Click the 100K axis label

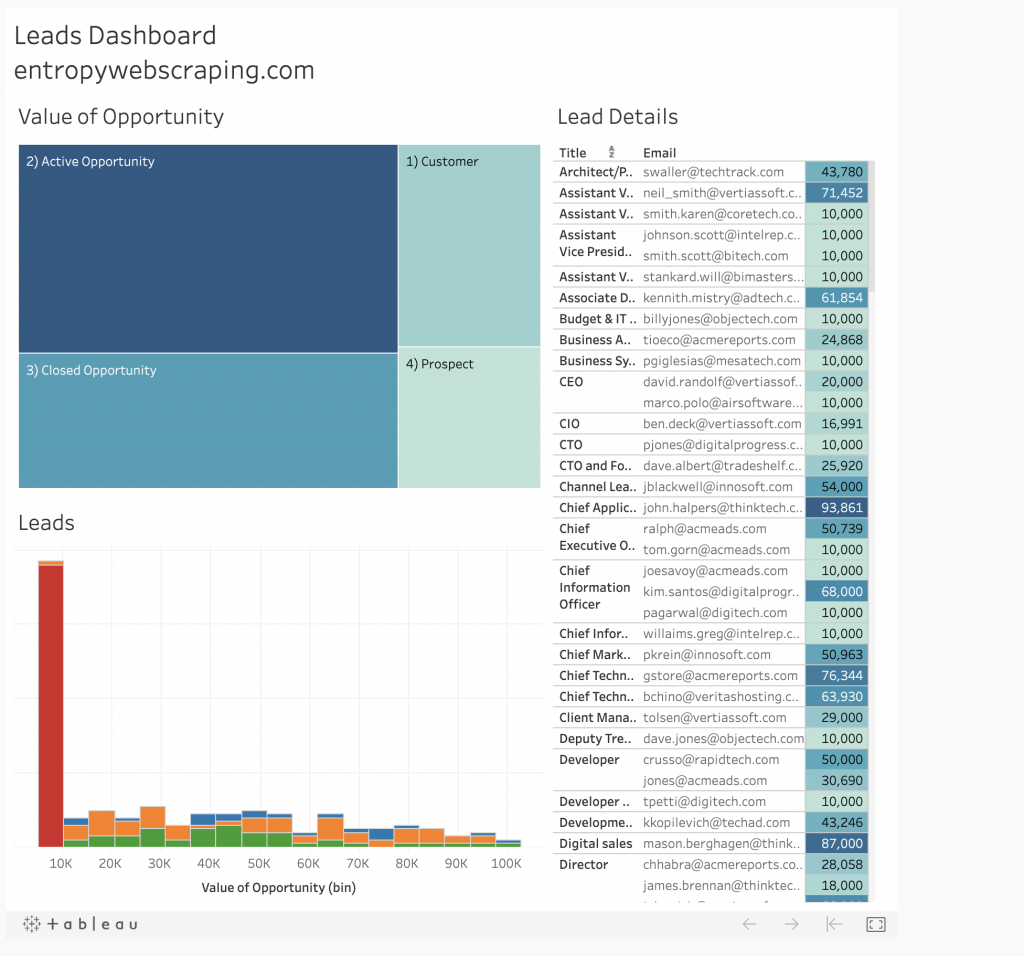506,863
